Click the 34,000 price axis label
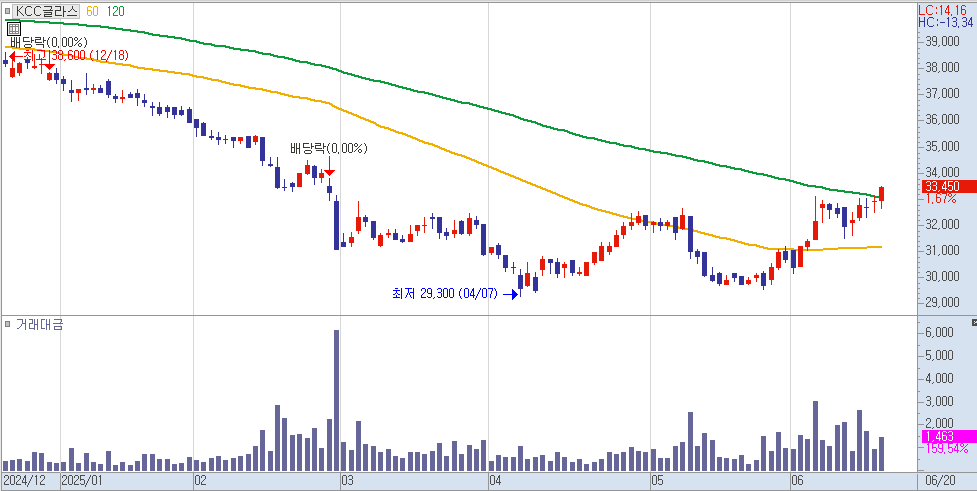Image resolution: width=977 pixels, height=491 pixels. 941,172
